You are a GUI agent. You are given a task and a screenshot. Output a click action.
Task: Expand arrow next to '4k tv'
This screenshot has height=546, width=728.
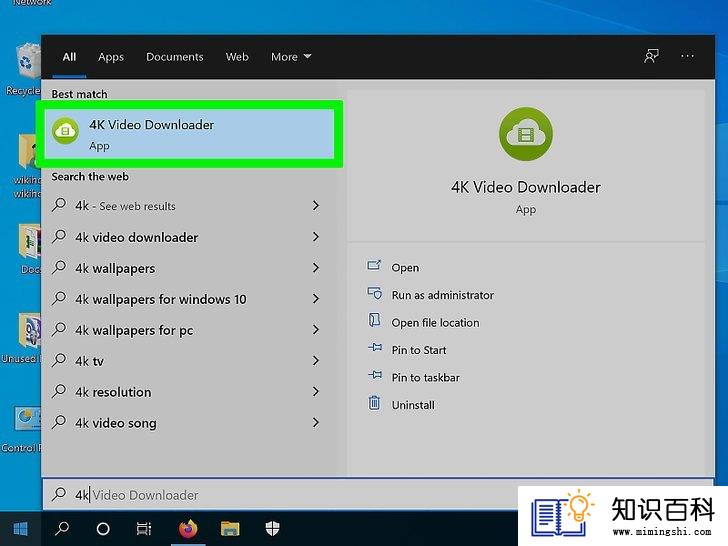(x=316, y=361)
